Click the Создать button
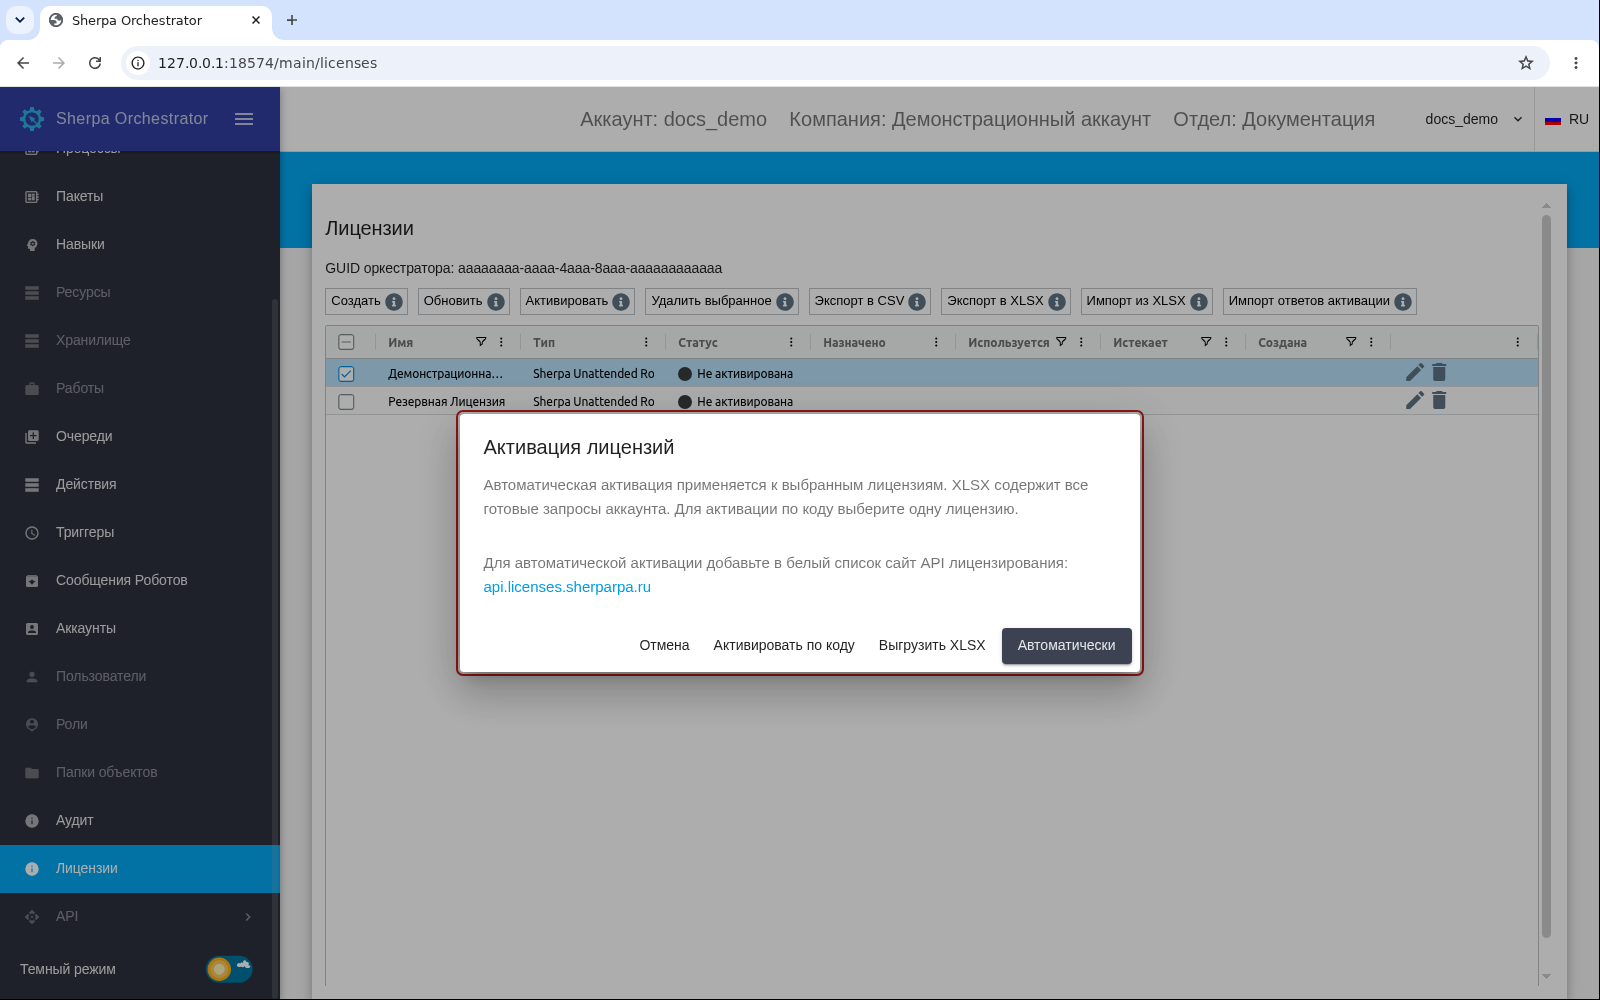This screenshot has height=1000, width=1600. tap(366, 301)
